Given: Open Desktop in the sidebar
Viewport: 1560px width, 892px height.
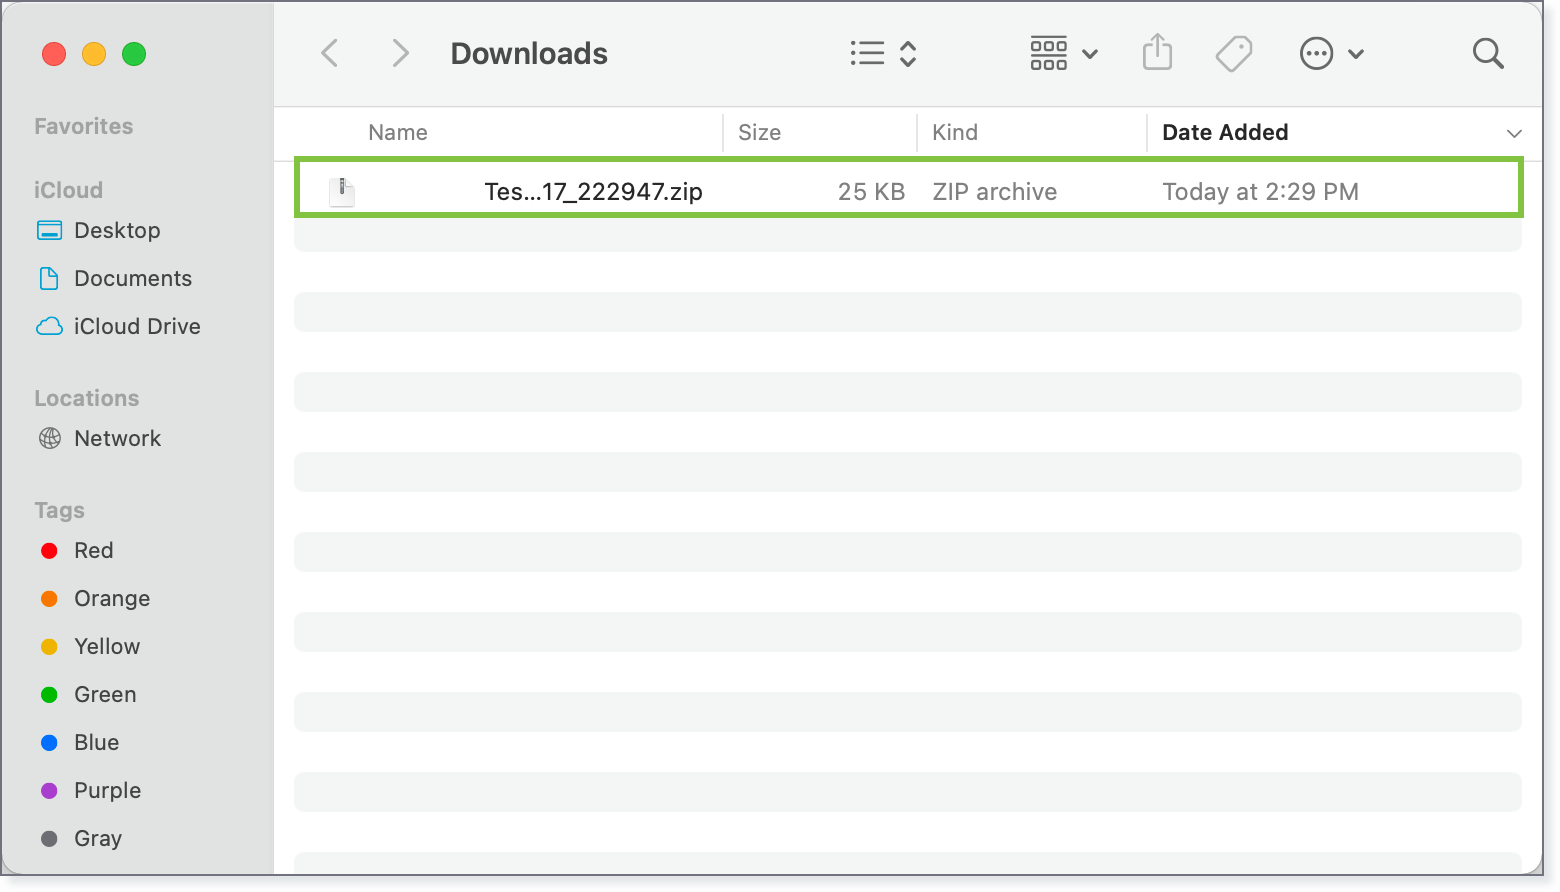Looking at the screenshot, I should click(x=117, y=230).
